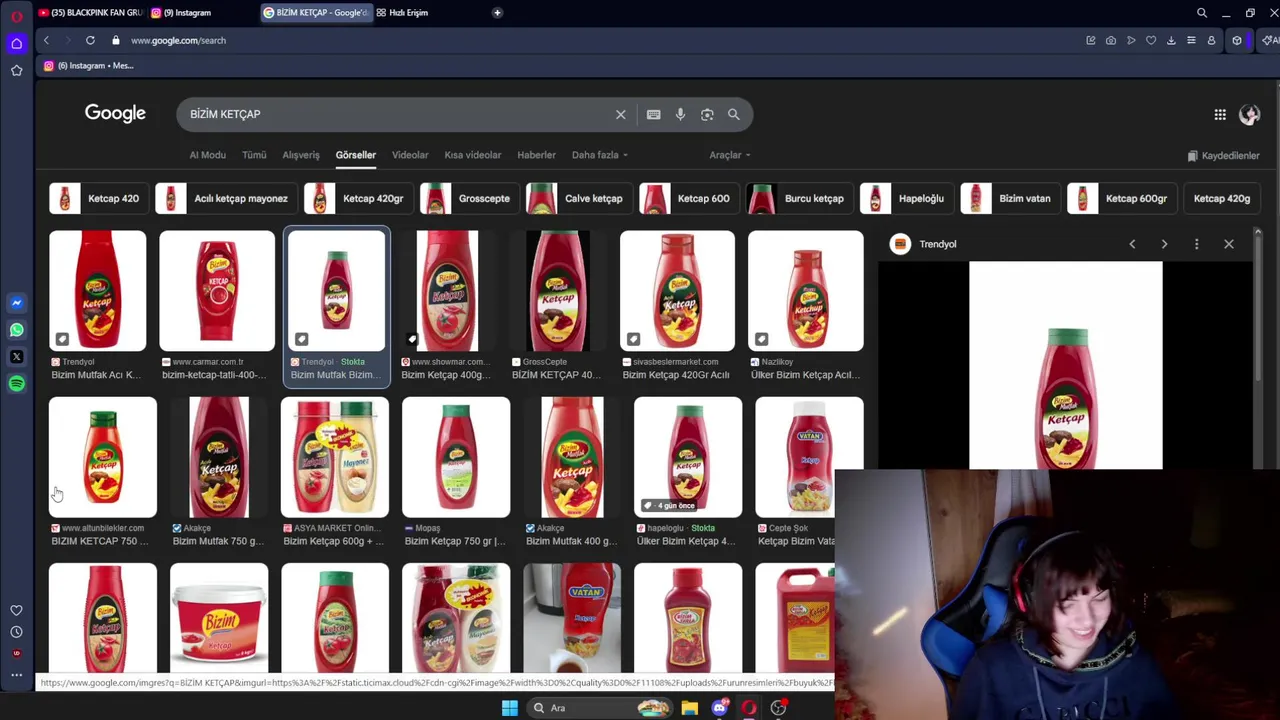Open the Opera account profile icon
The width and height of the screenshot is (1280, 720).
point(1211,40)
